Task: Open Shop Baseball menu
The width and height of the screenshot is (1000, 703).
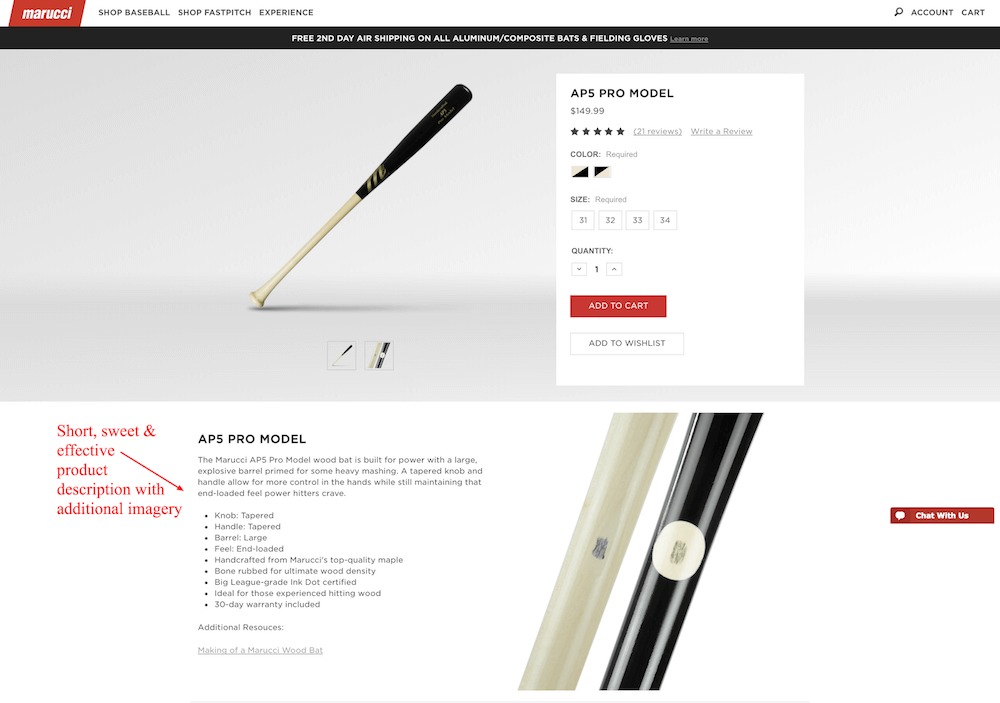Action: (134, 12)
